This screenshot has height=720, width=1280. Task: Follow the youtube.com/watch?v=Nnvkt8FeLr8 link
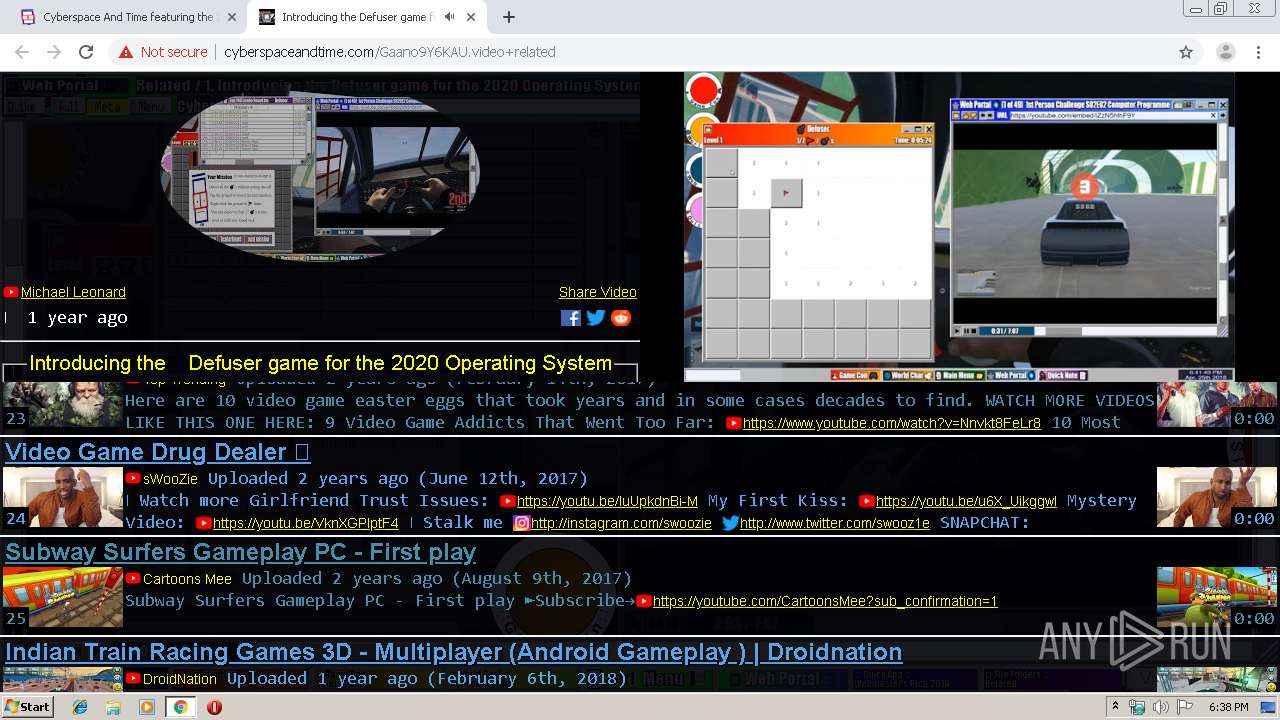coord(892,423)
